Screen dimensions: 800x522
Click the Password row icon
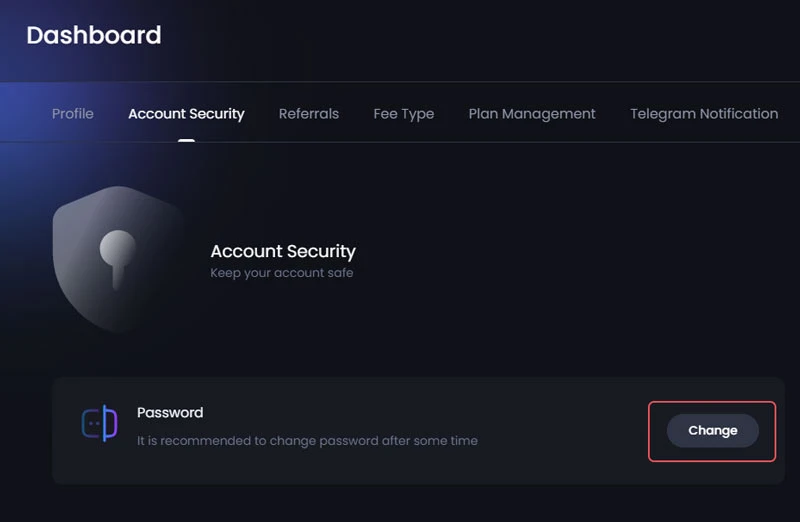click(99, 425)
